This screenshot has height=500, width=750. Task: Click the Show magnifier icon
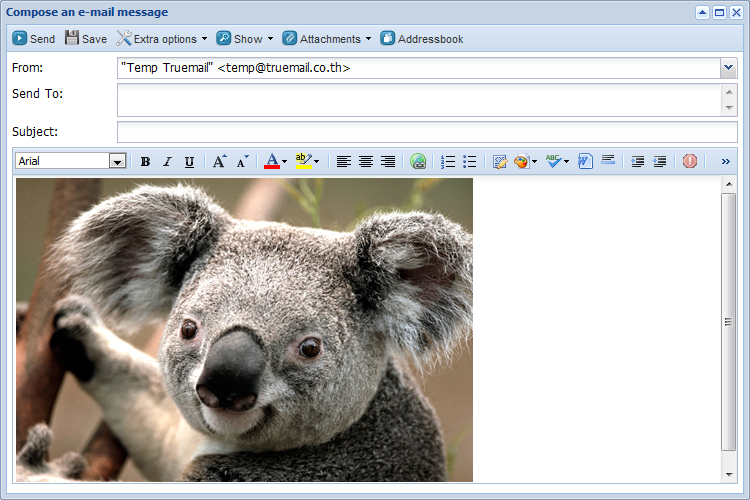tap(223, 38)
